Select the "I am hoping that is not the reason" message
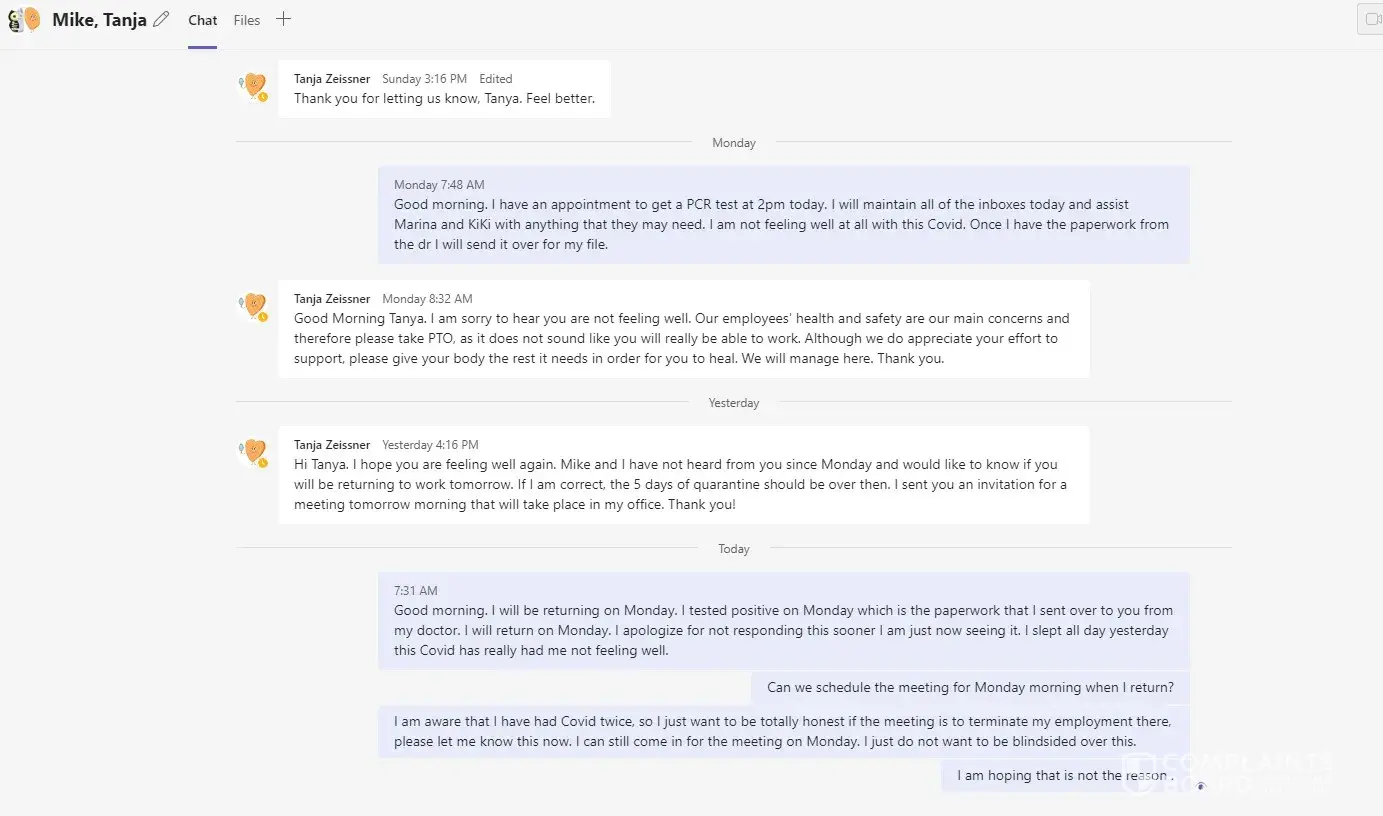The height and width of the screenshot is (816, 1383). [x=1064, y=776]
